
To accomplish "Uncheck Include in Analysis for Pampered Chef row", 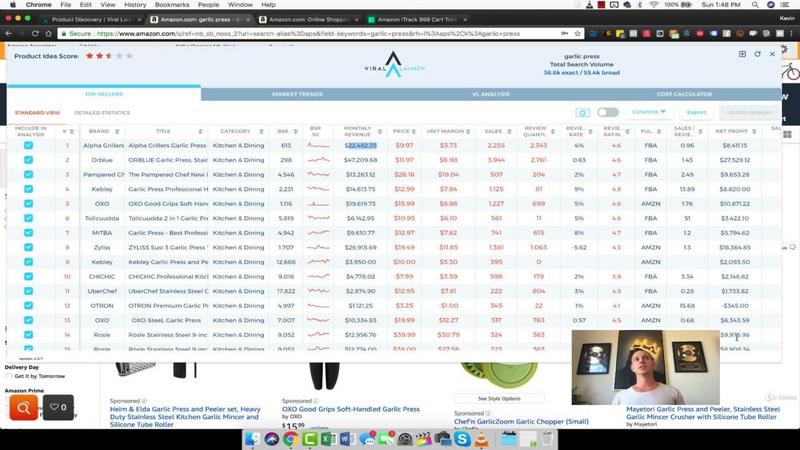I will pyautogui.click(x=29, y=174).
